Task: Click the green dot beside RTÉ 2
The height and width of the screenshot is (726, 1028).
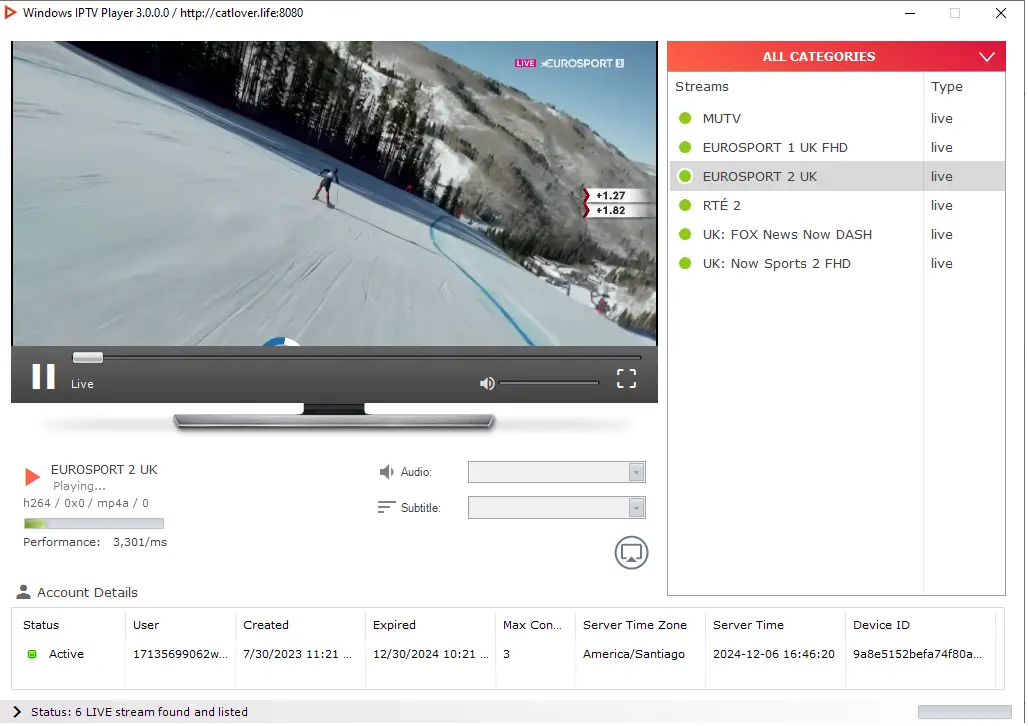Action: 685,205
